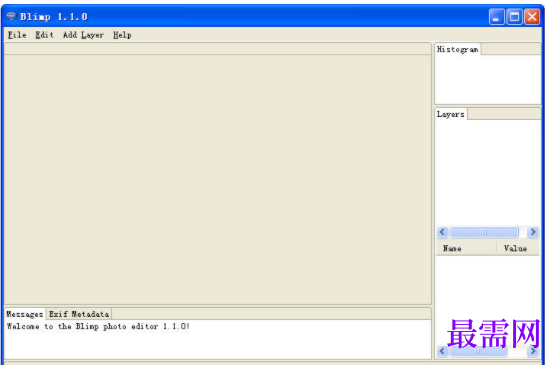This screenshot has width=559, height=365.
Task: Minimize the Blimp window
Action: click(x=496, y=17)
